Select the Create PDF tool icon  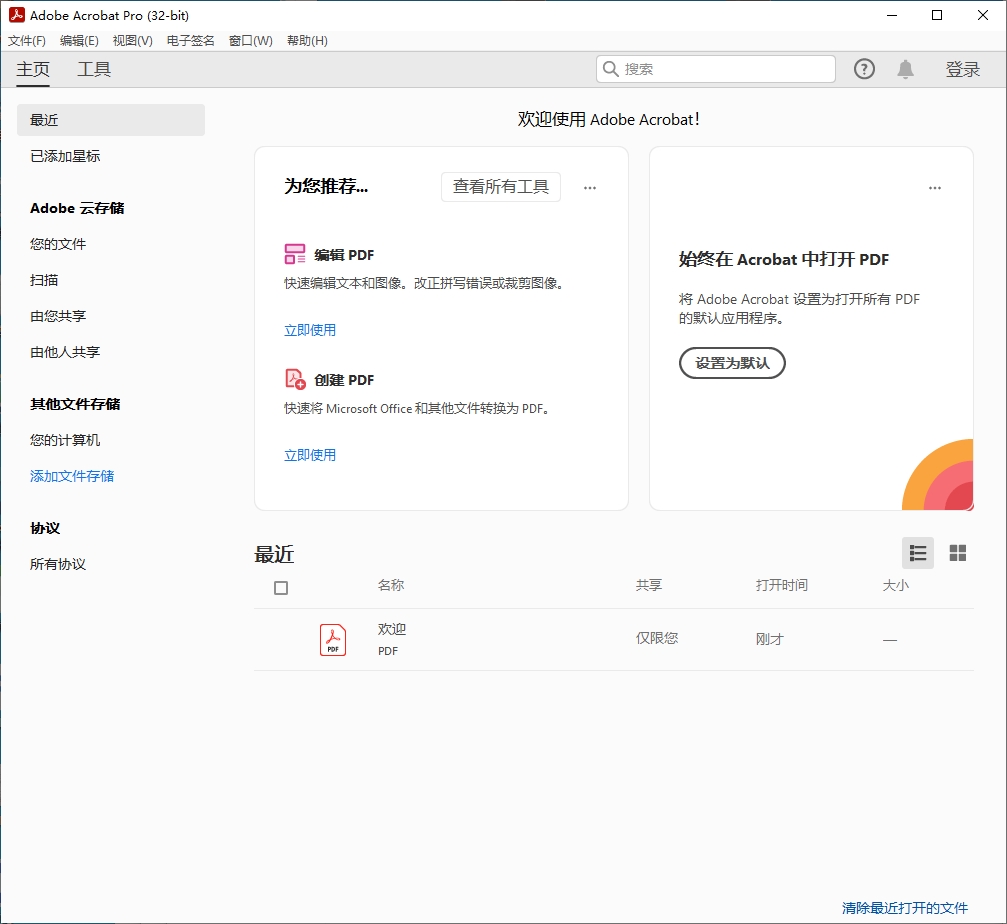pos(294,380)
